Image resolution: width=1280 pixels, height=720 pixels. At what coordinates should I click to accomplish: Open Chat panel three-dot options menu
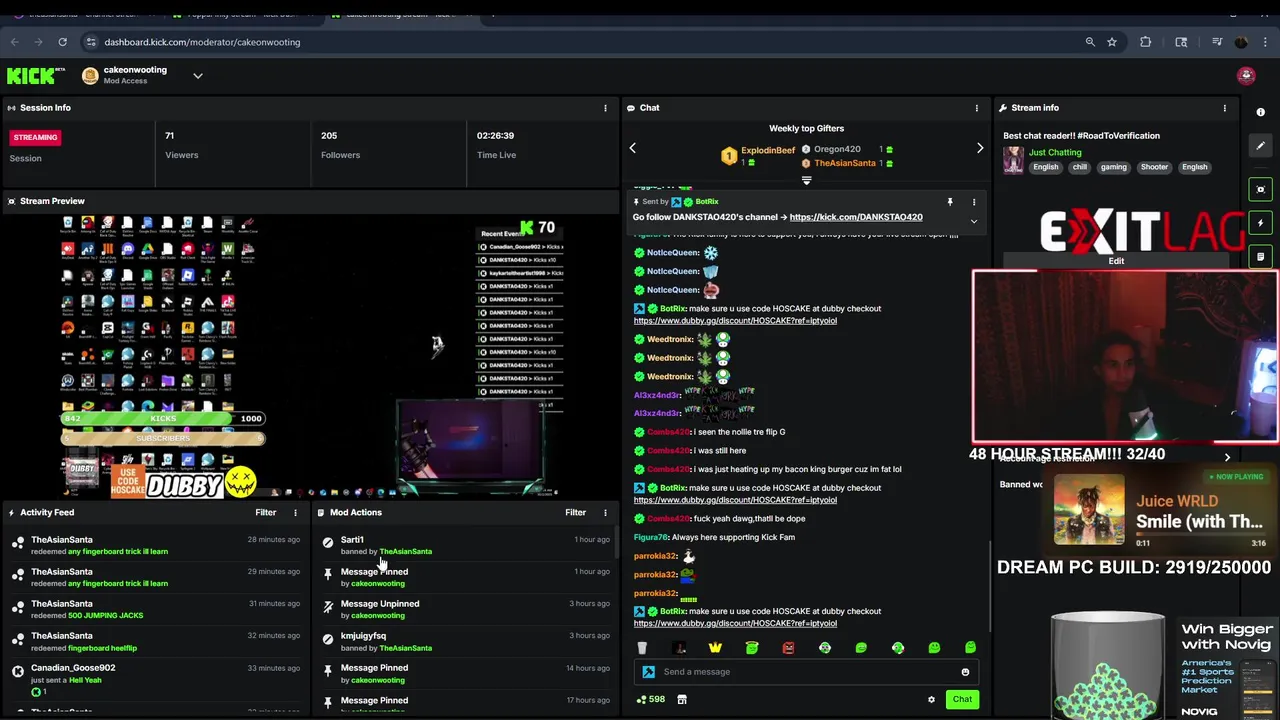[x=977, y=108]
